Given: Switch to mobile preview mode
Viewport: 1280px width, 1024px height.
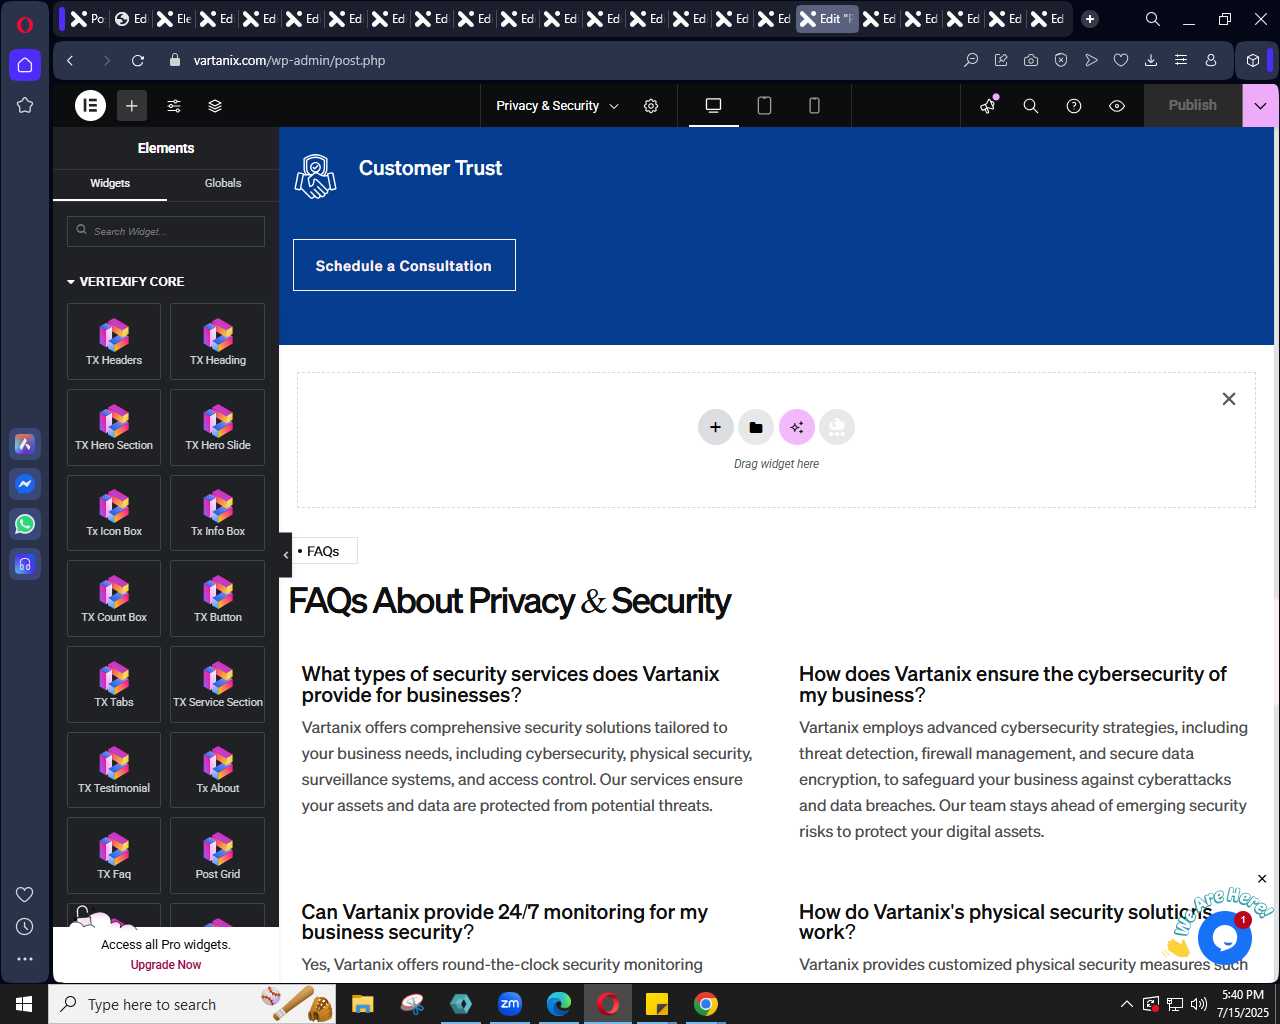Looking at the screenshot, I should point(814,105).
